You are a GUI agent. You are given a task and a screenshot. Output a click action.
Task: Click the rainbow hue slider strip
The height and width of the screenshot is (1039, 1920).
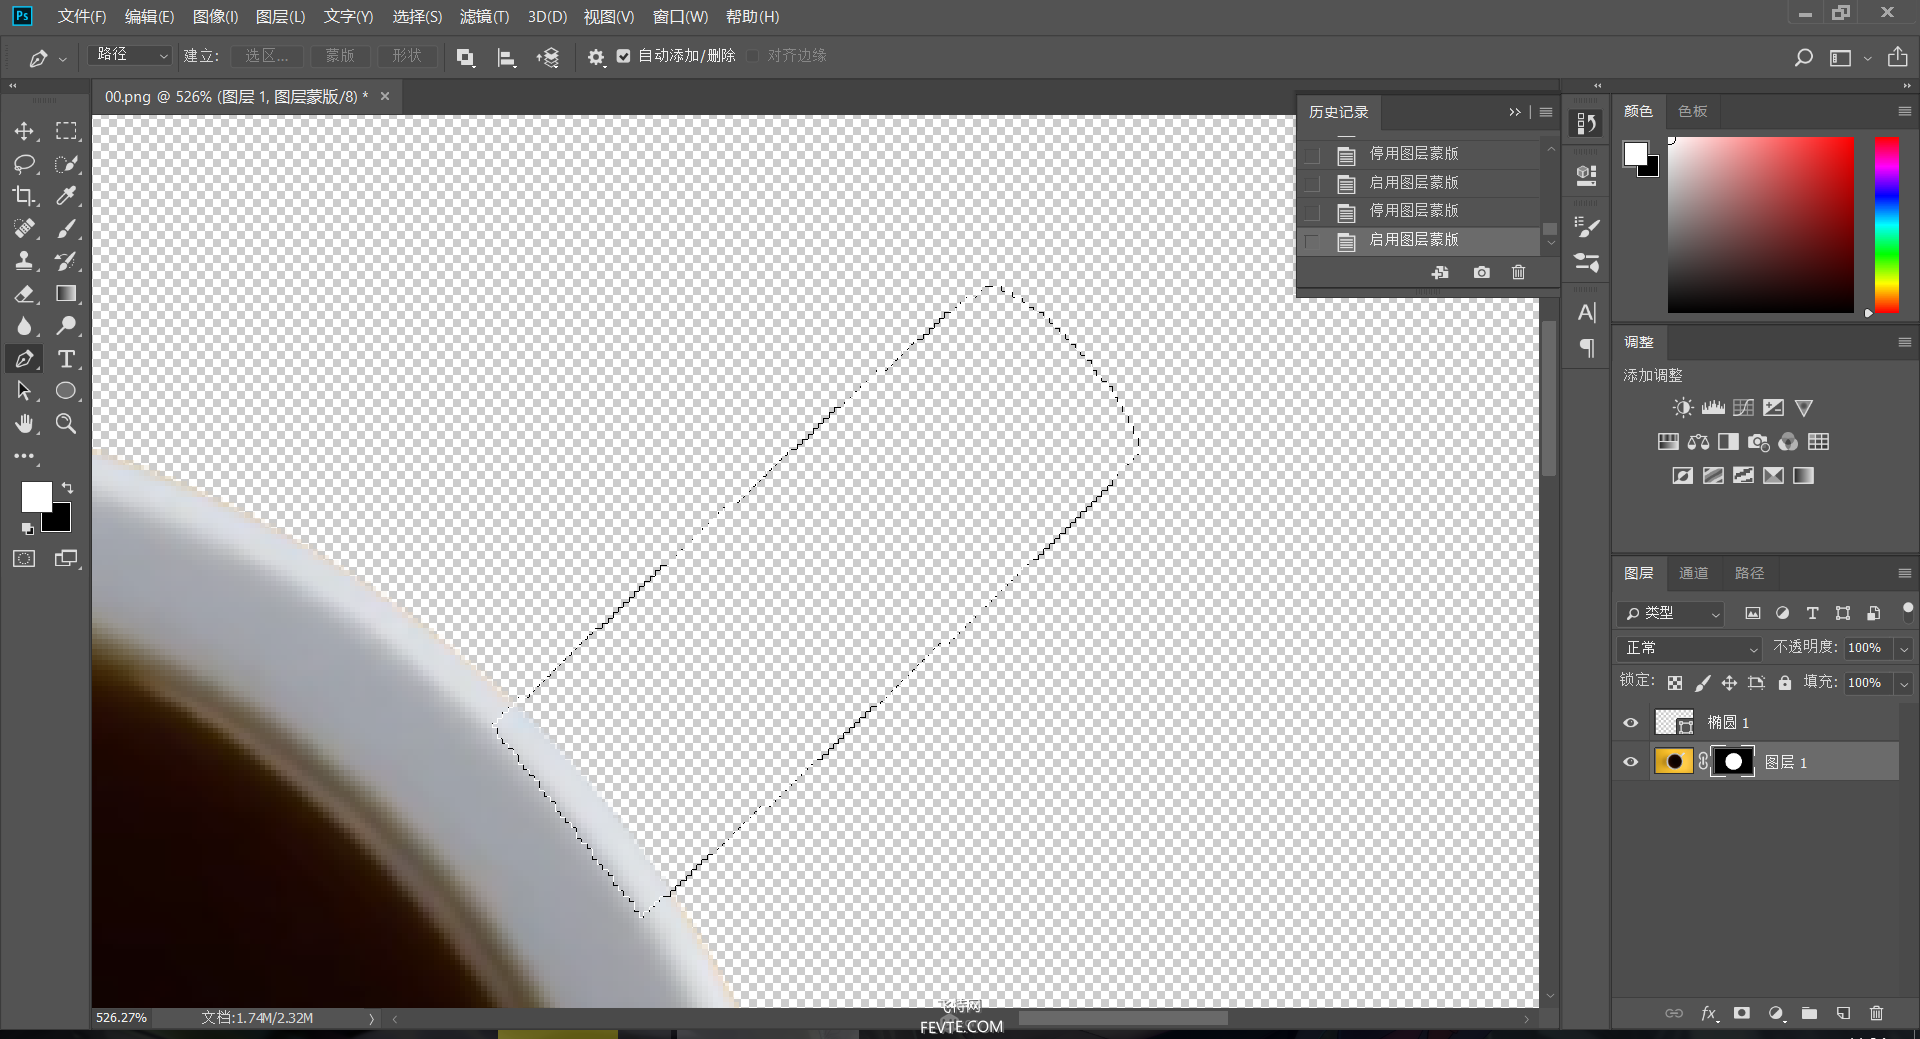coord(1887,225)
